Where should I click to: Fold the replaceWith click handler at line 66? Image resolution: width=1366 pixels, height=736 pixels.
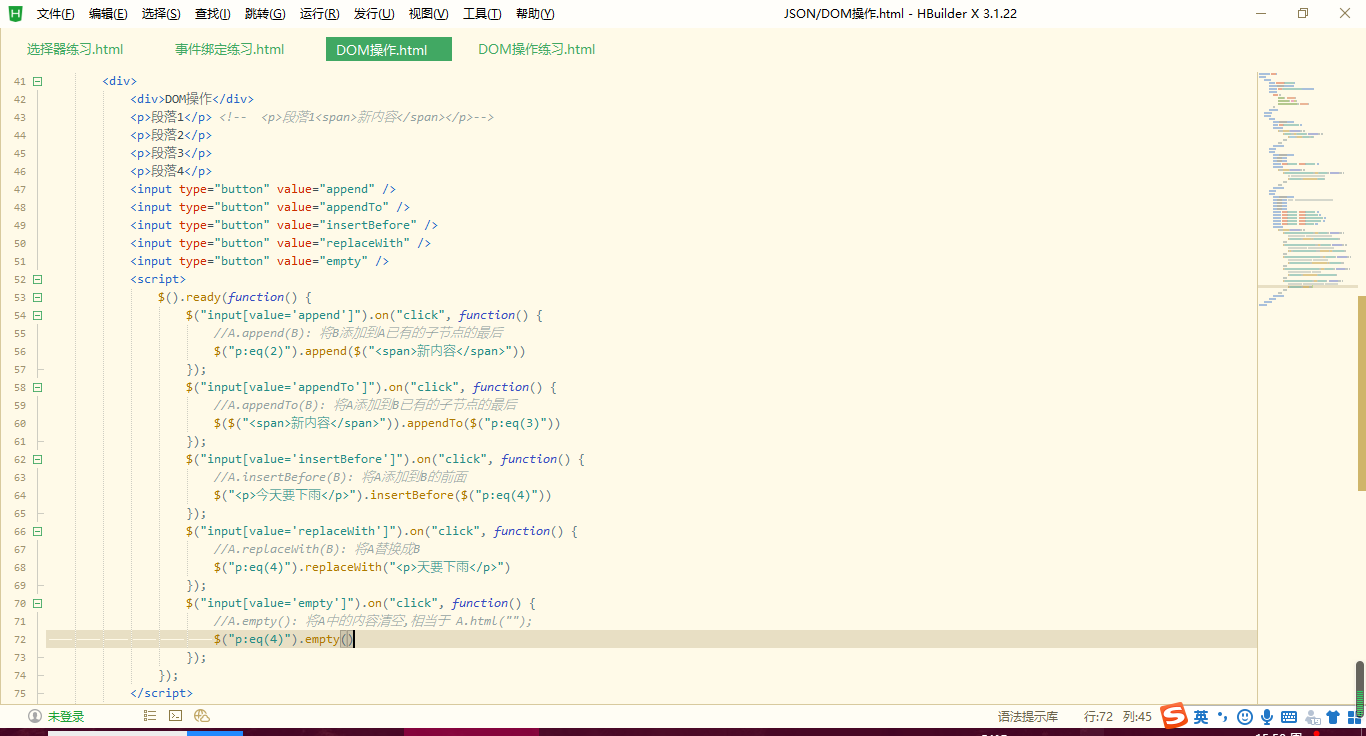[x=37, y=531]
